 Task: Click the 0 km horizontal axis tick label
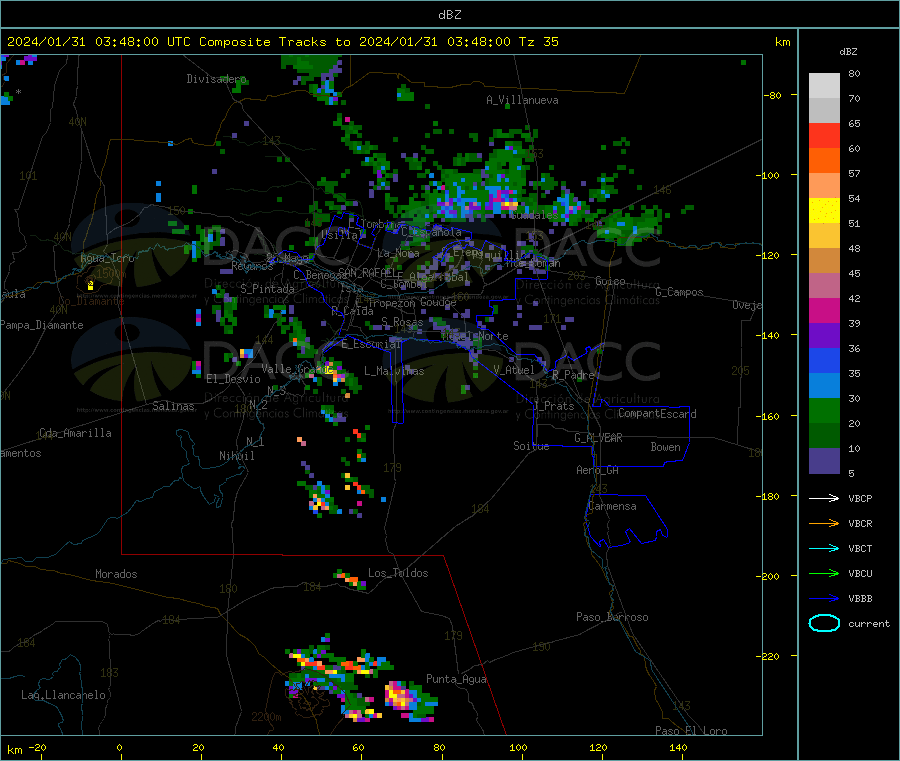(x=119, y=747)
